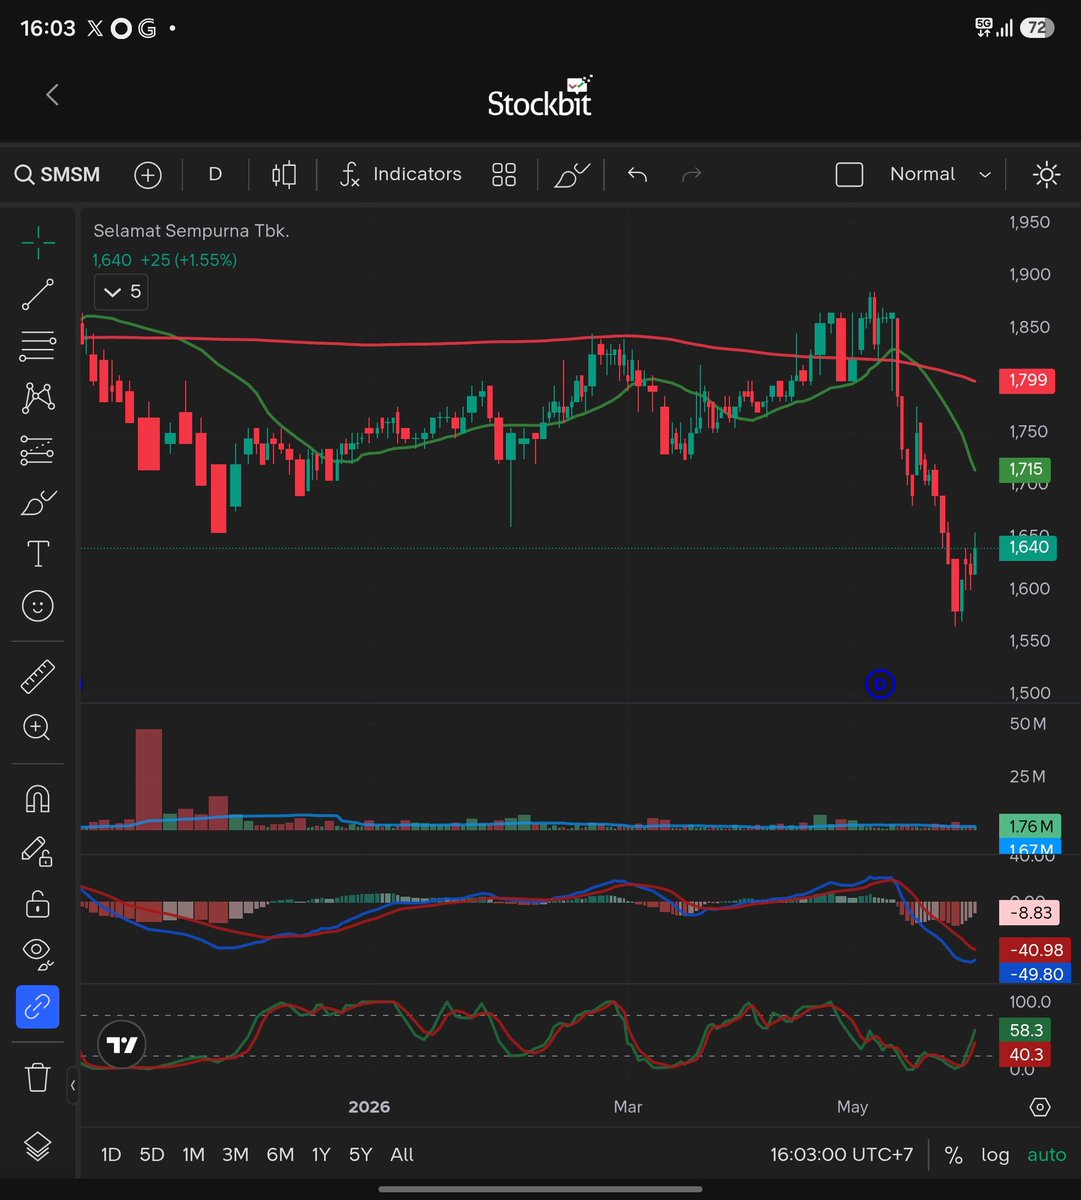Click the TradingView logo badge
Viewport: 1081px width, 1200px height.
point(122,1046)
